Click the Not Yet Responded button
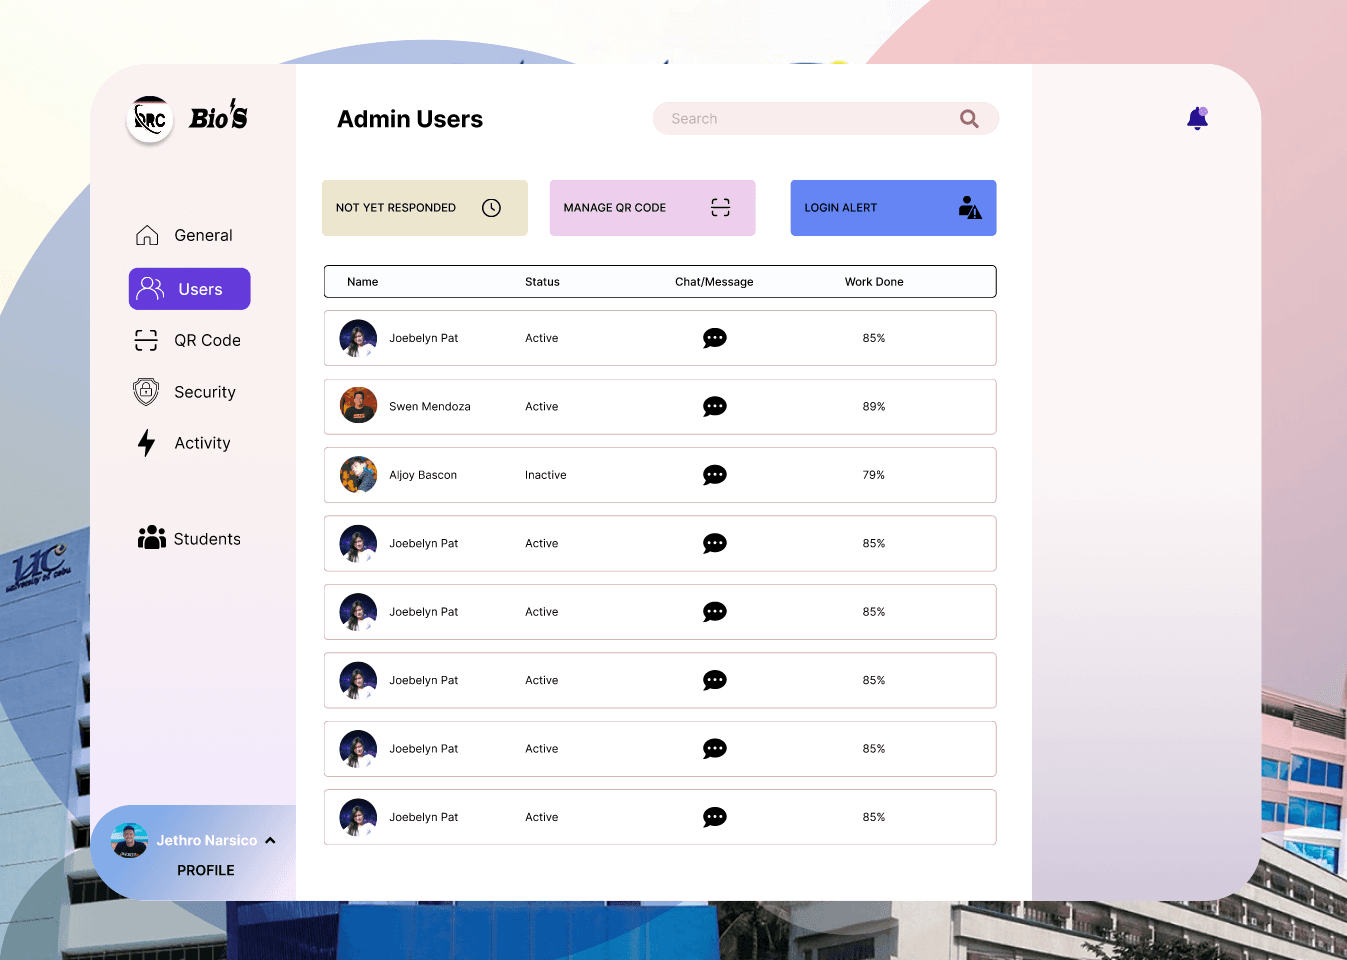 pyautogui.click(x=425, y=208)
